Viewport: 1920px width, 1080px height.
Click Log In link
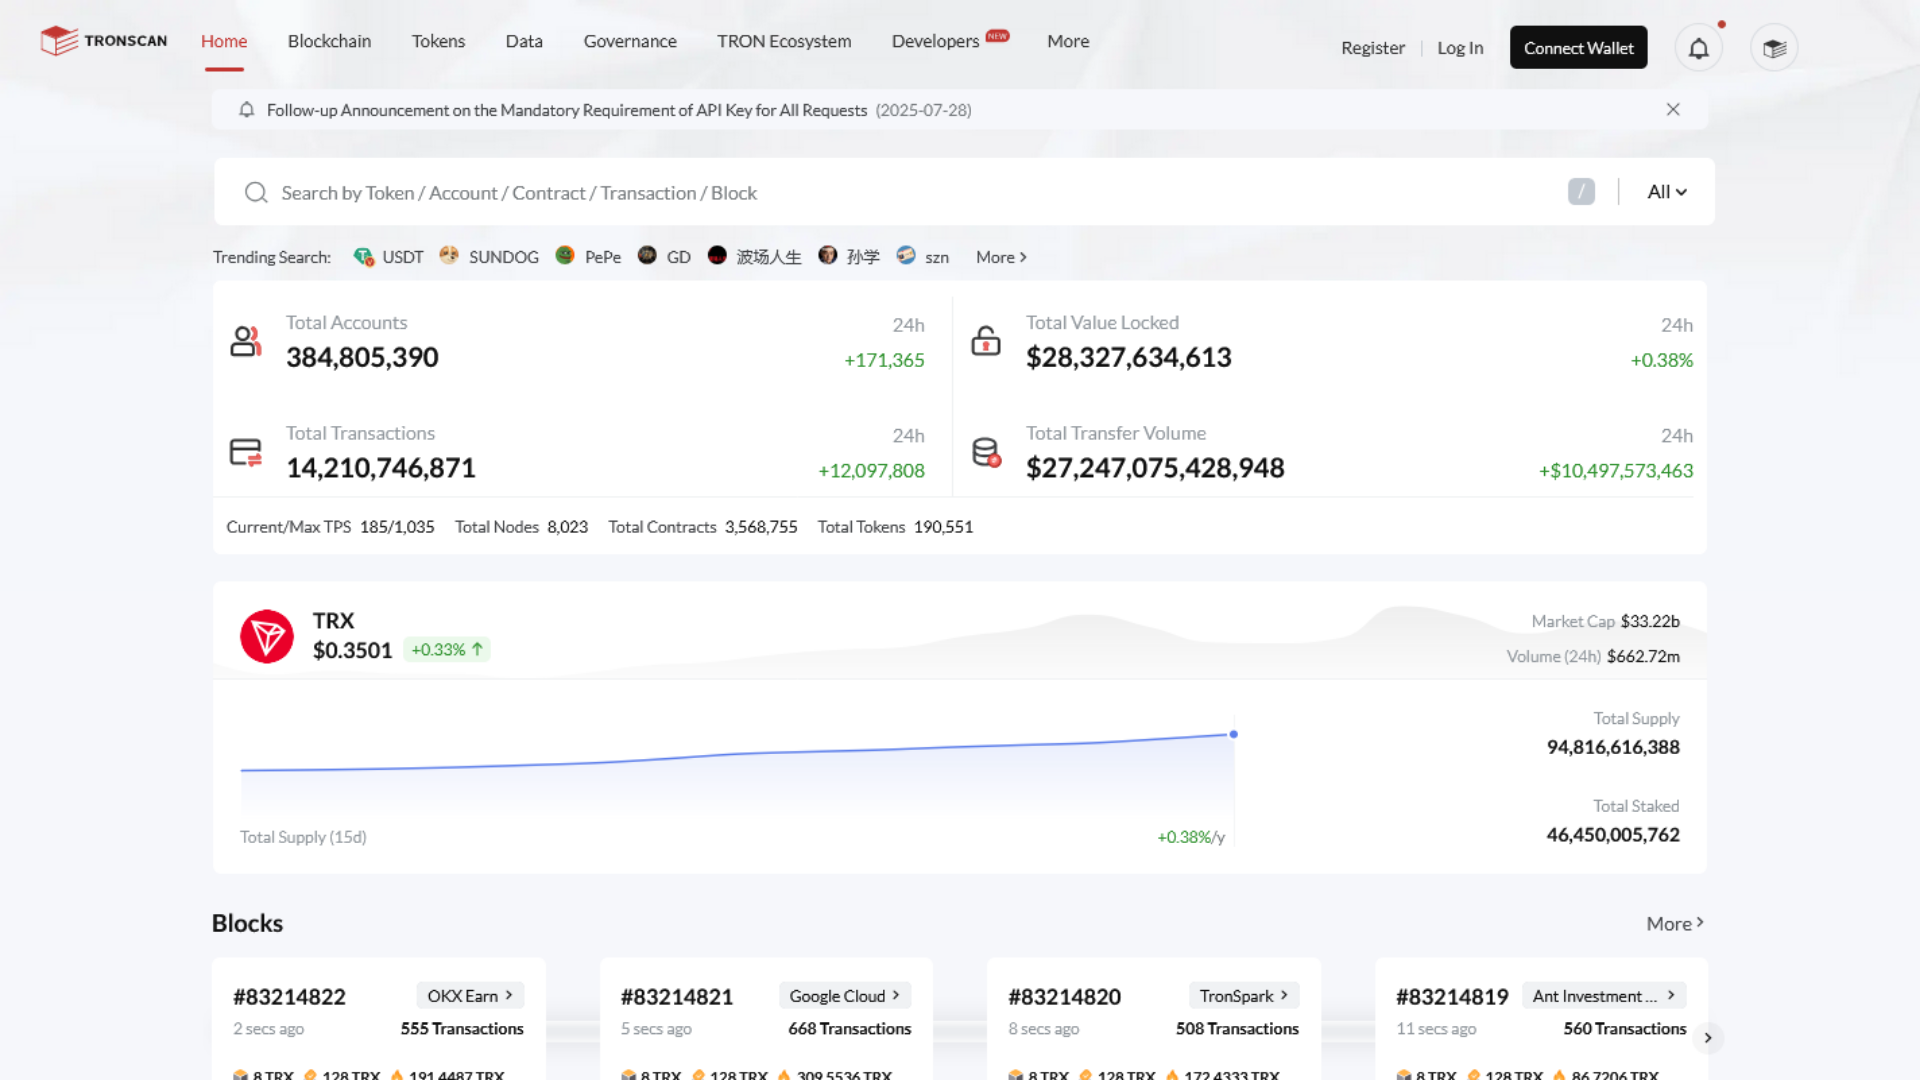[x=1460, y=48]
